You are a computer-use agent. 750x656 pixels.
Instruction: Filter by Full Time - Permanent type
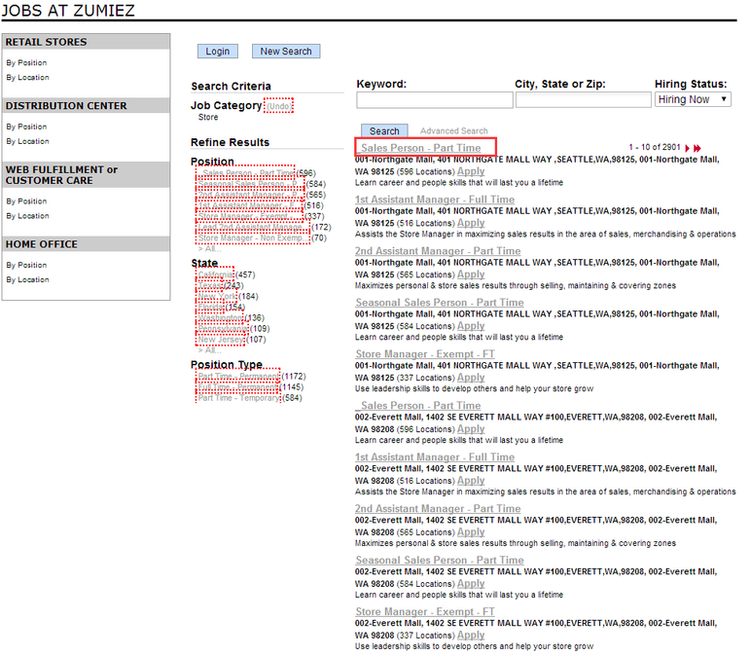pyautogui.click(x=238, y=388)
